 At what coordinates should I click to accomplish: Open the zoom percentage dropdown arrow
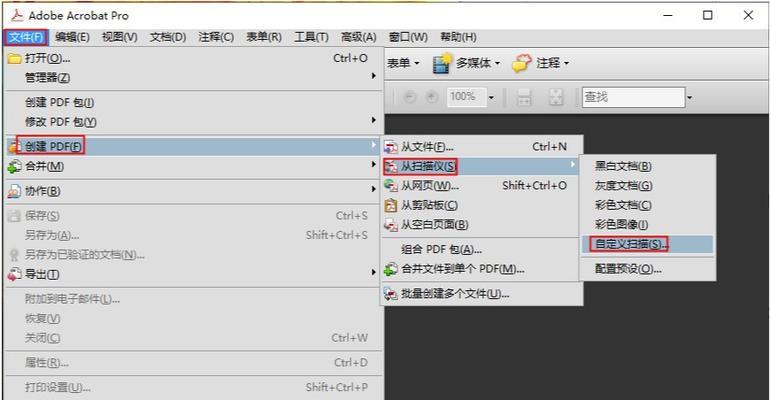coord(491,97)
